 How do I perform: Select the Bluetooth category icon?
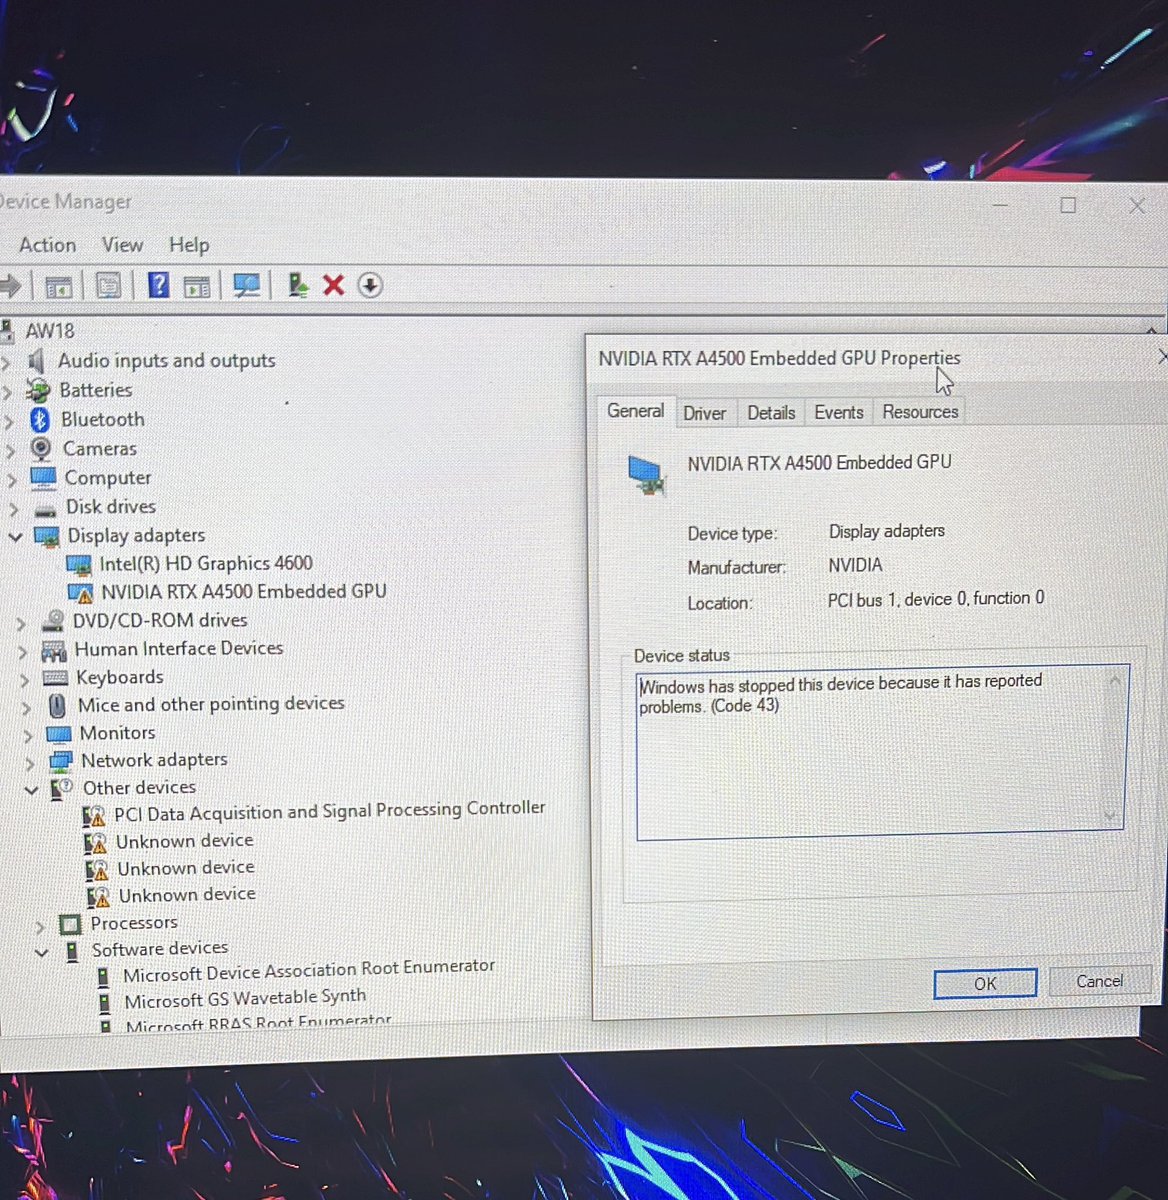[40, 419]
